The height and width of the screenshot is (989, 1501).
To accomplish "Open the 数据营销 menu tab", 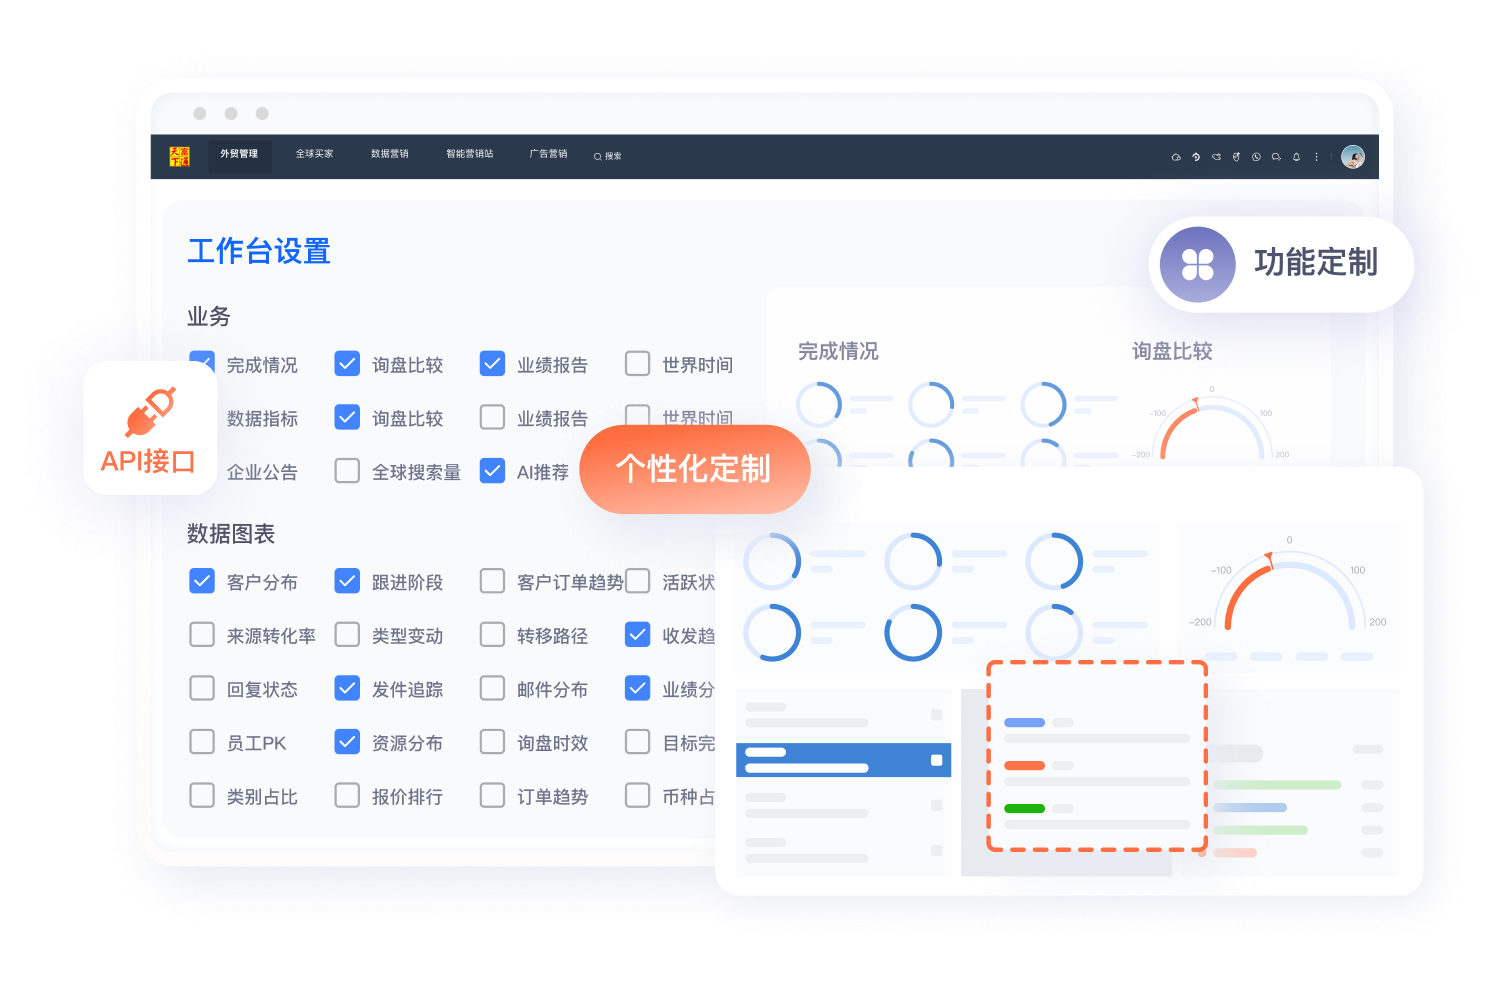I will (x=389, y=154).
